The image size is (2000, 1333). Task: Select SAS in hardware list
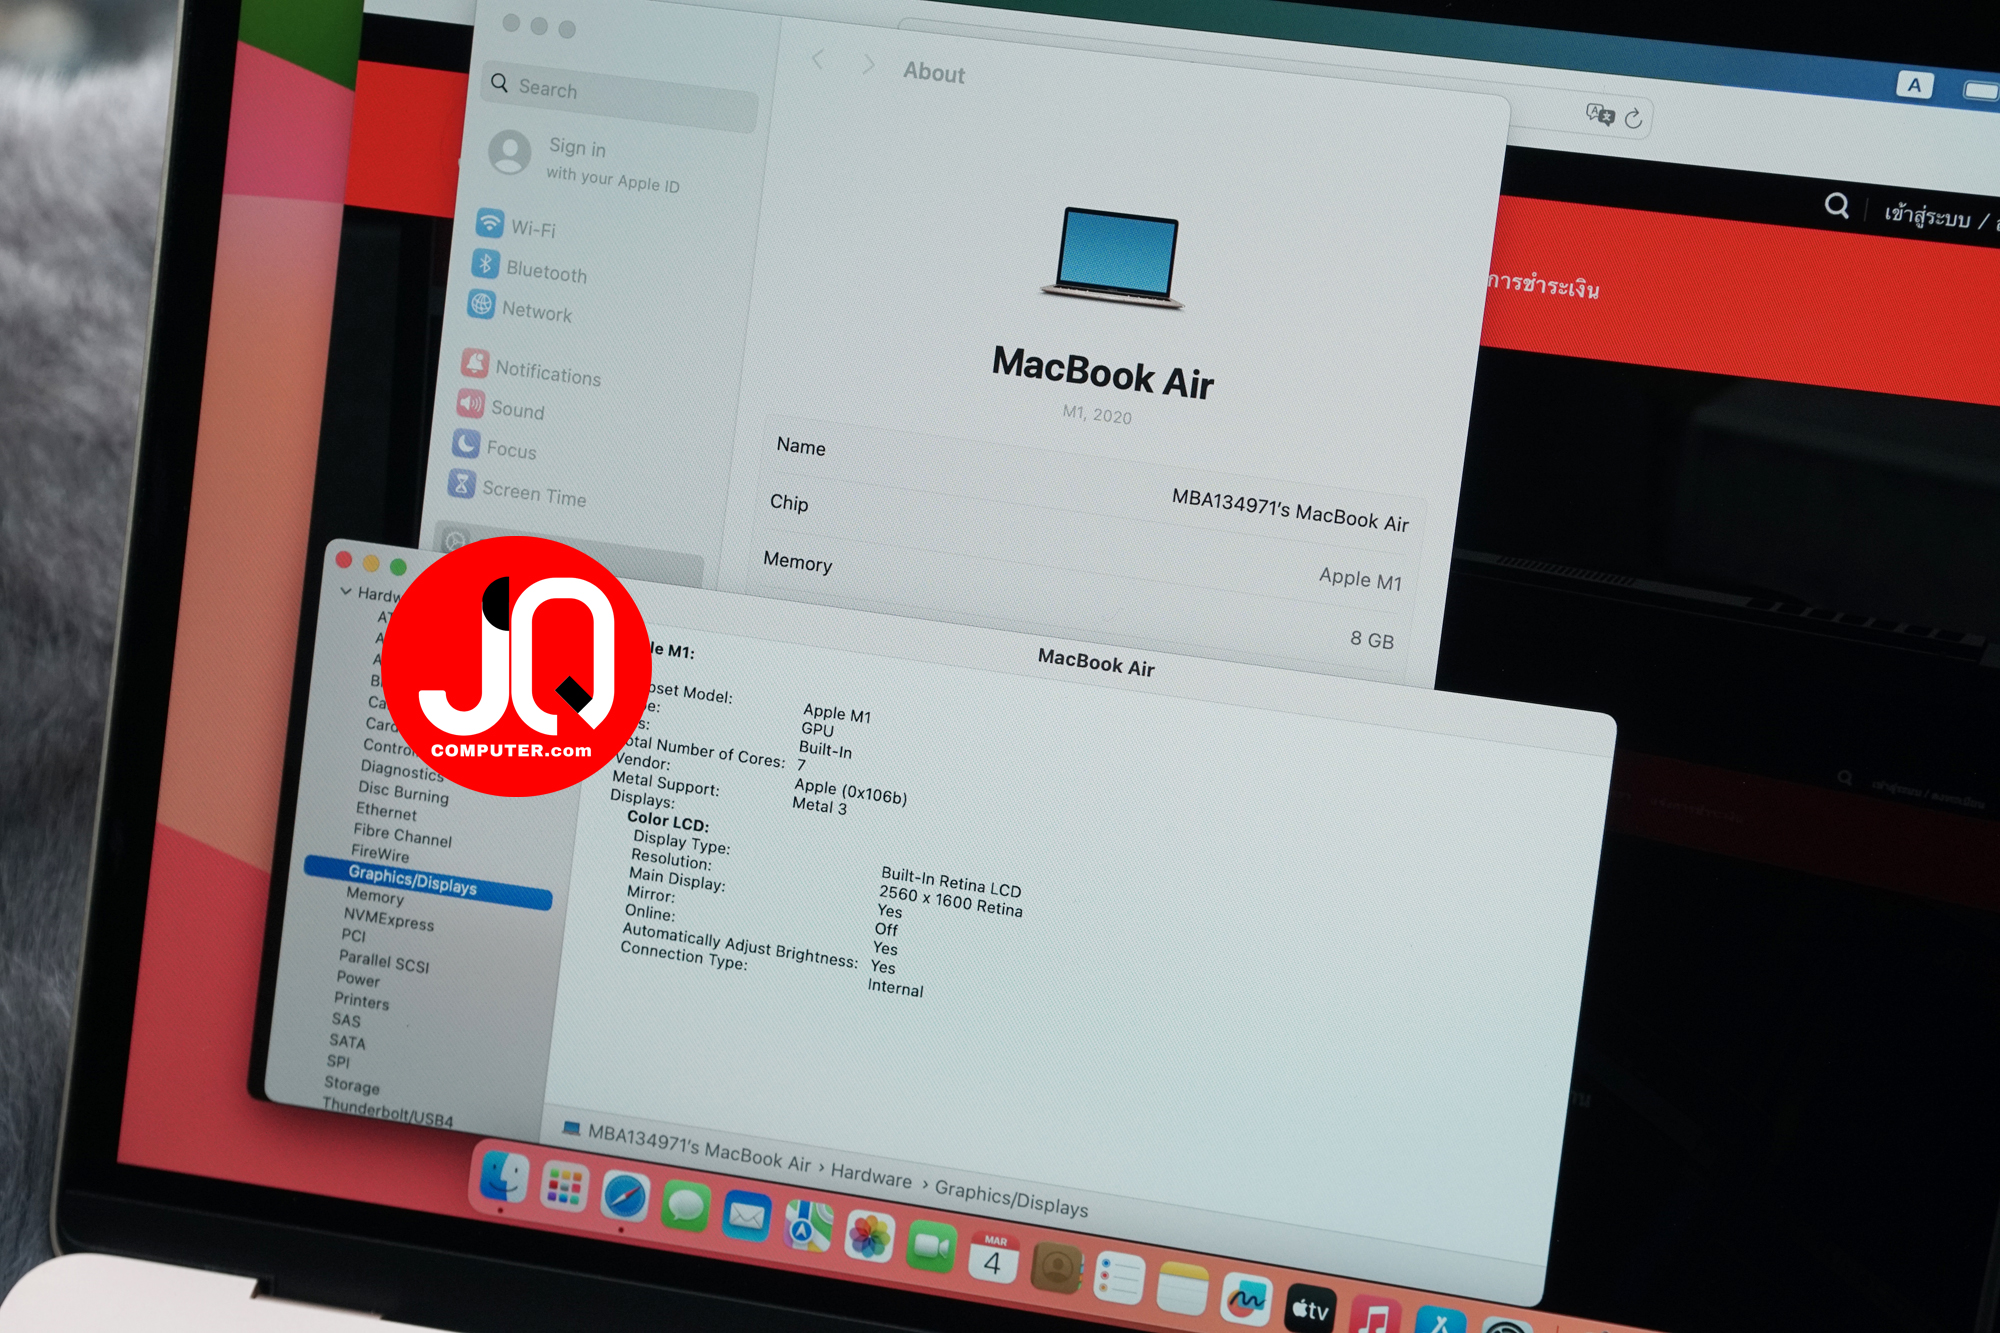point(346,1019)
